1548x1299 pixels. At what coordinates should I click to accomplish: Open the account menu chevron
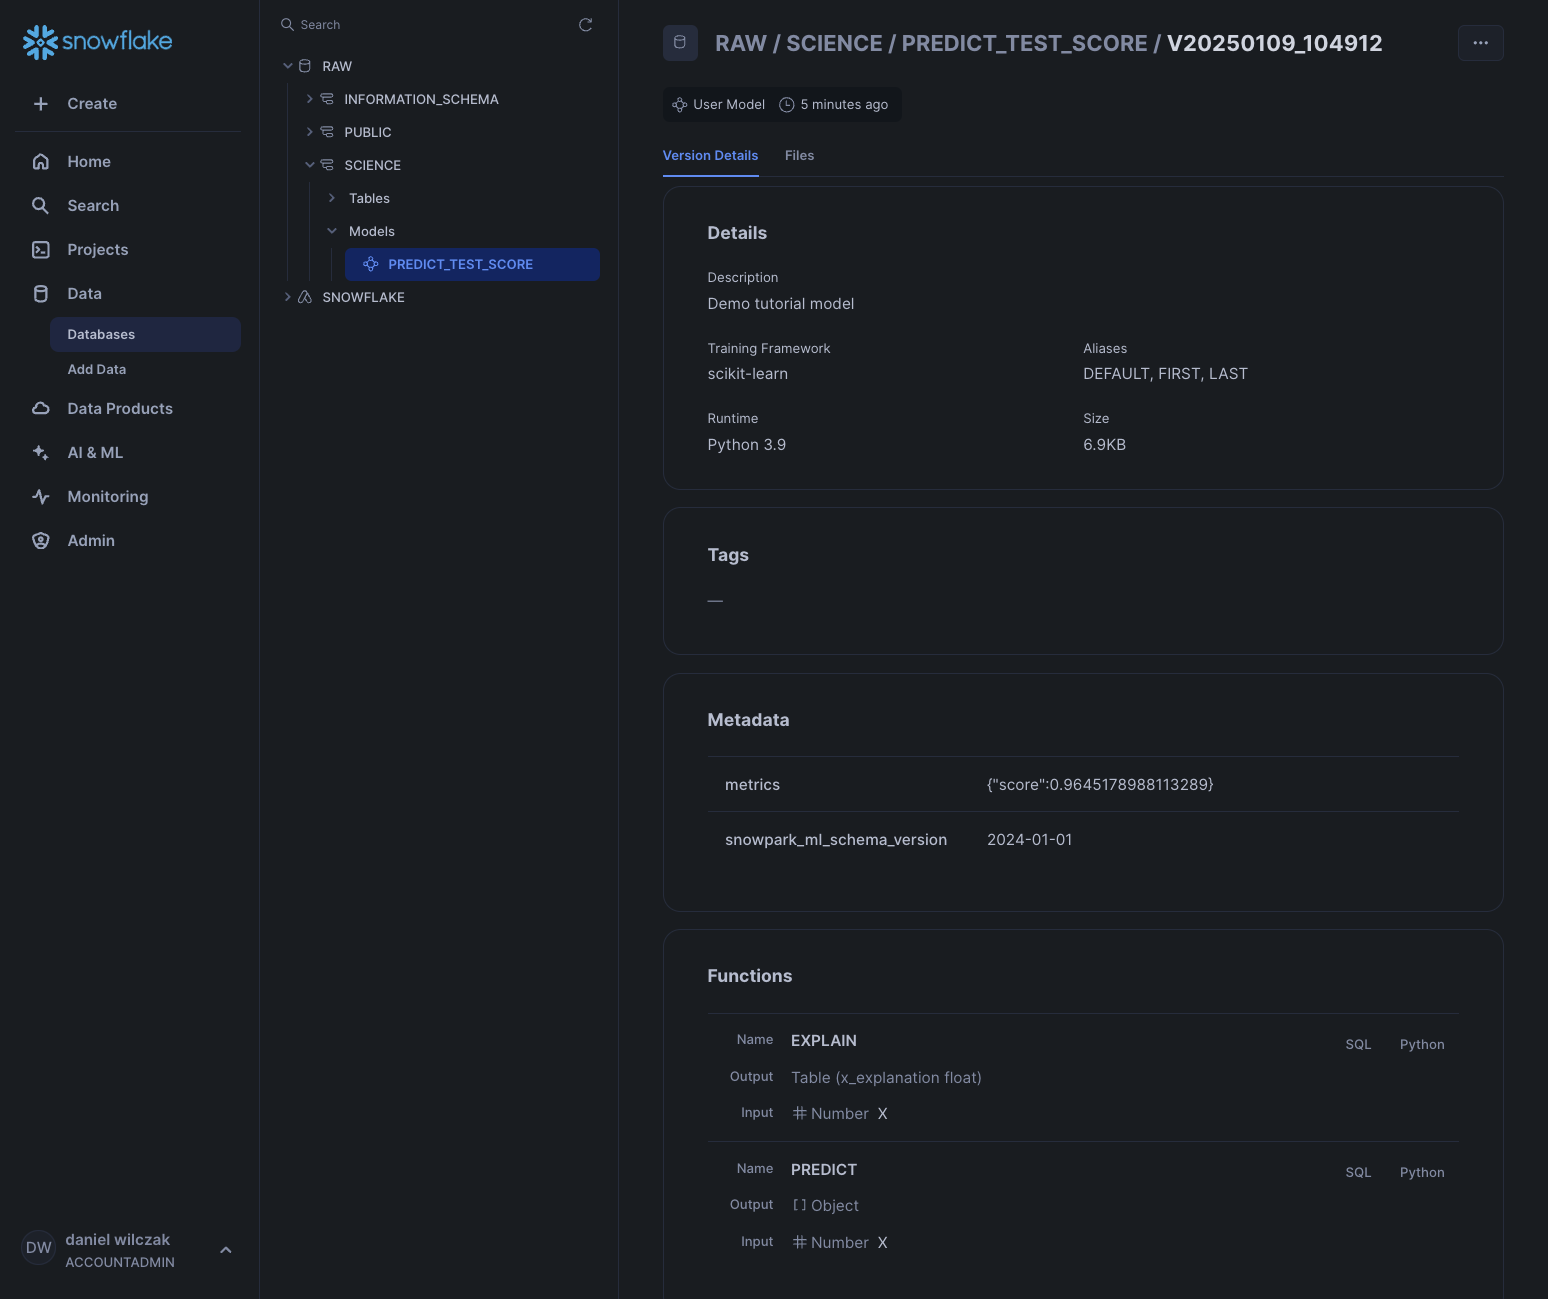[x=226, y=1250]
